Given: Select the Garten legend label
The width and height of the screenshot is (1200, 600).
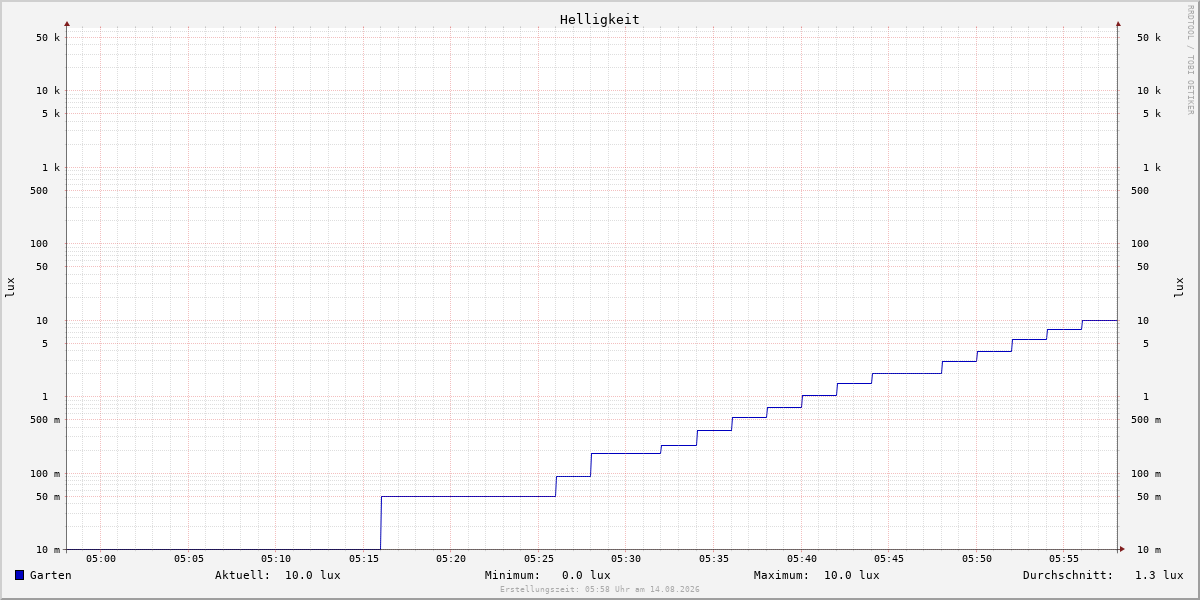Looking at the screenshot, I should tap(51, 575).
